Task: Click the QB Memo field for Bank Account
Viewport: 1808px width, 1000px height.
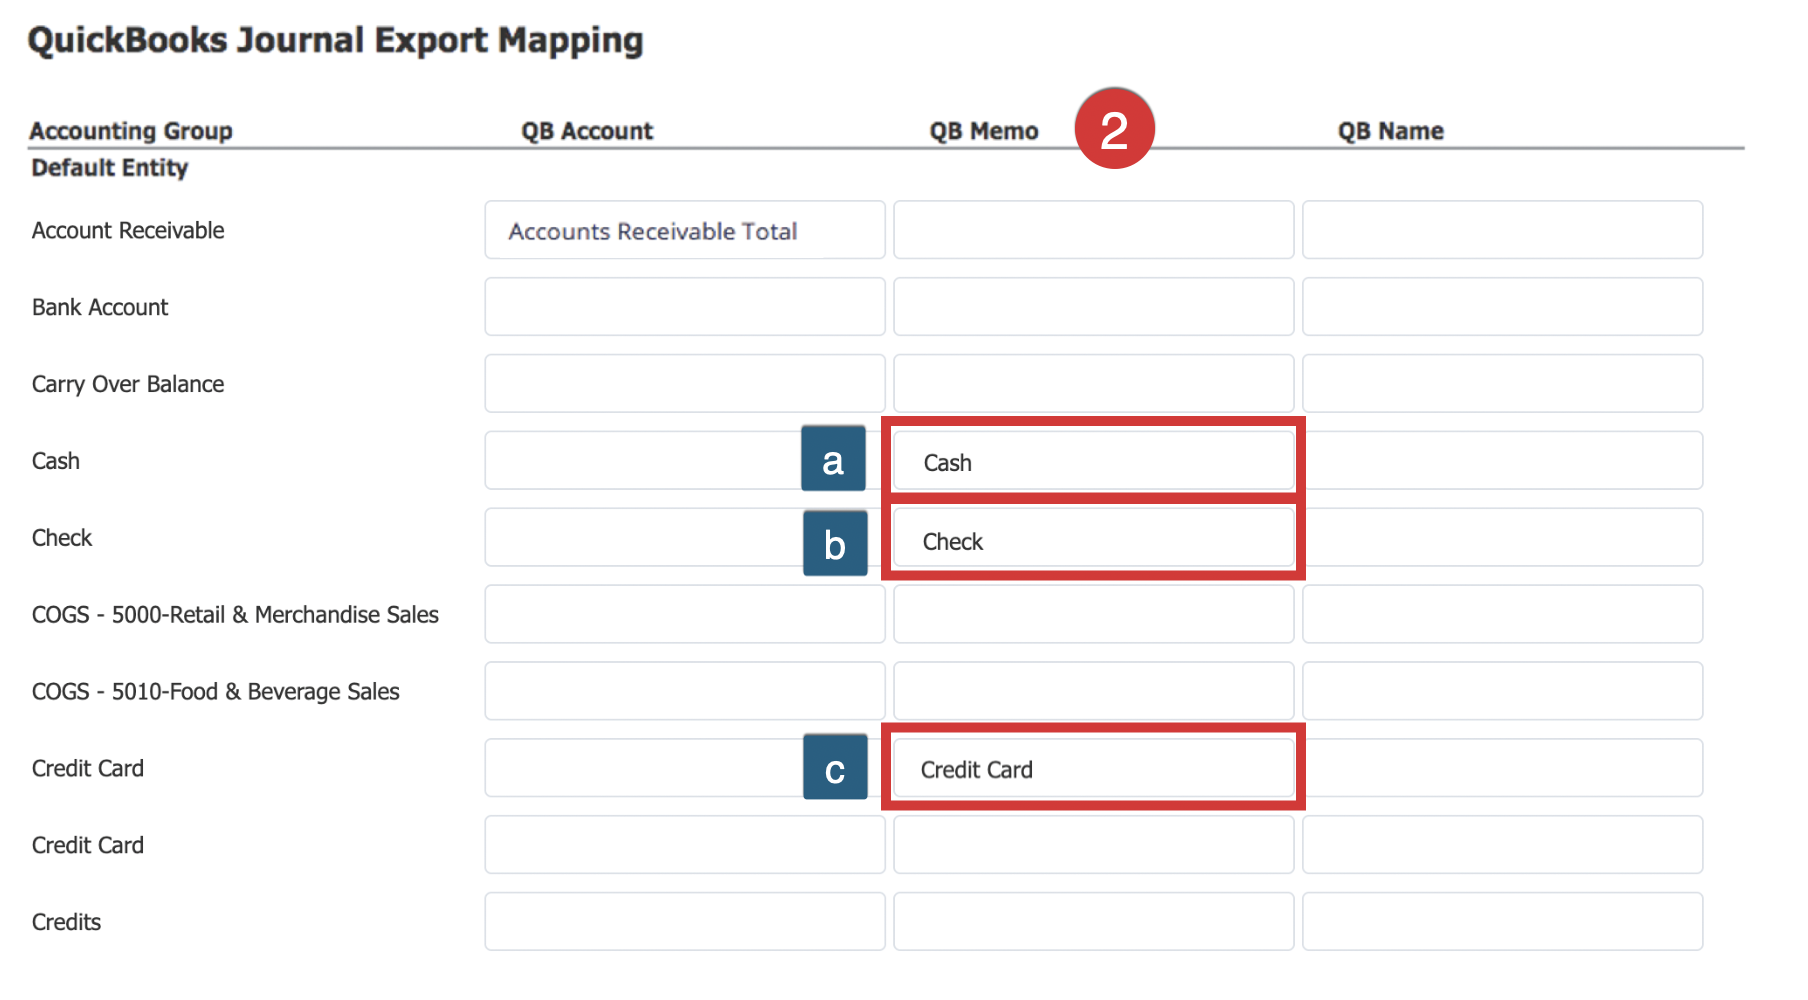Action: (1093, 307)
